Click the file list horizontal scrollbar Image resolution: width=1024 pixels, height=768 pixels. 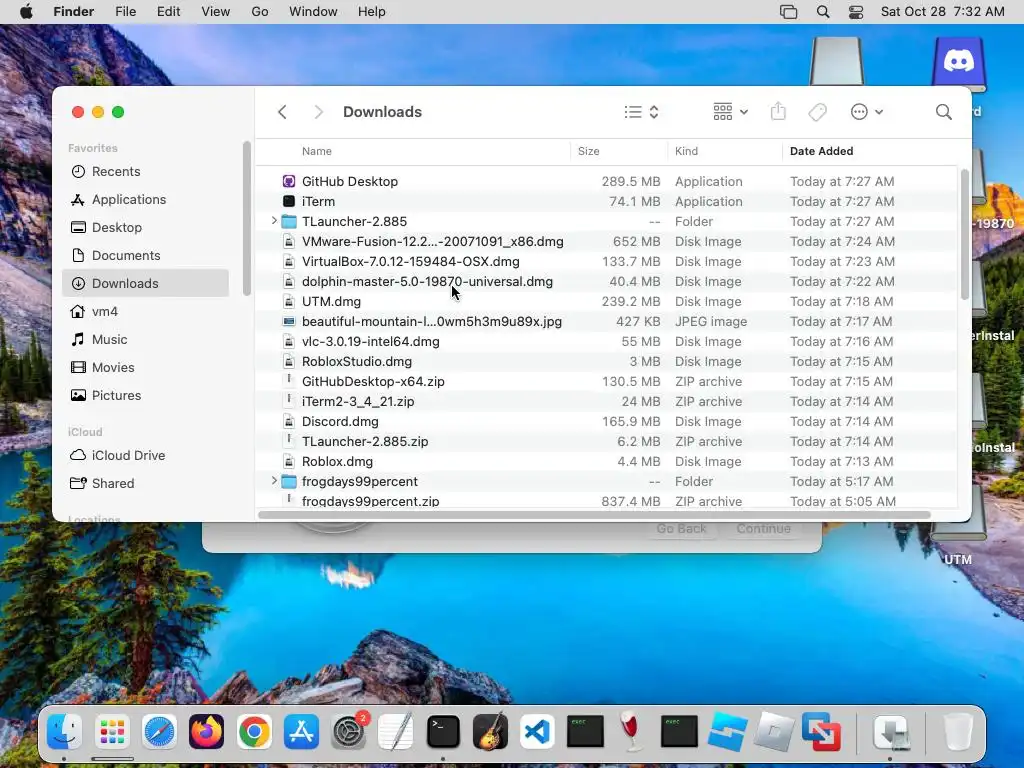click(594, 515)
